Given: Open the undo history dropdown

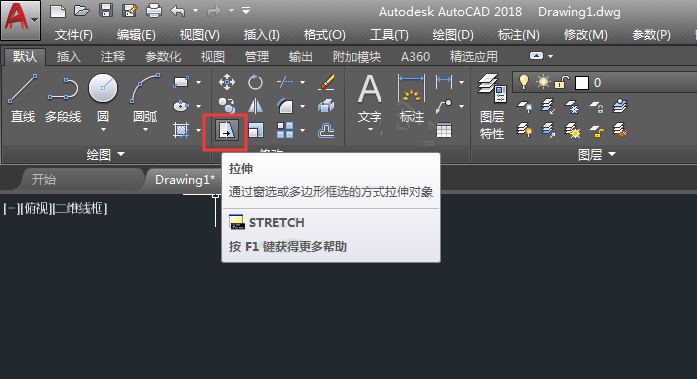Looking at the screenshot, I should pos(196,11).
